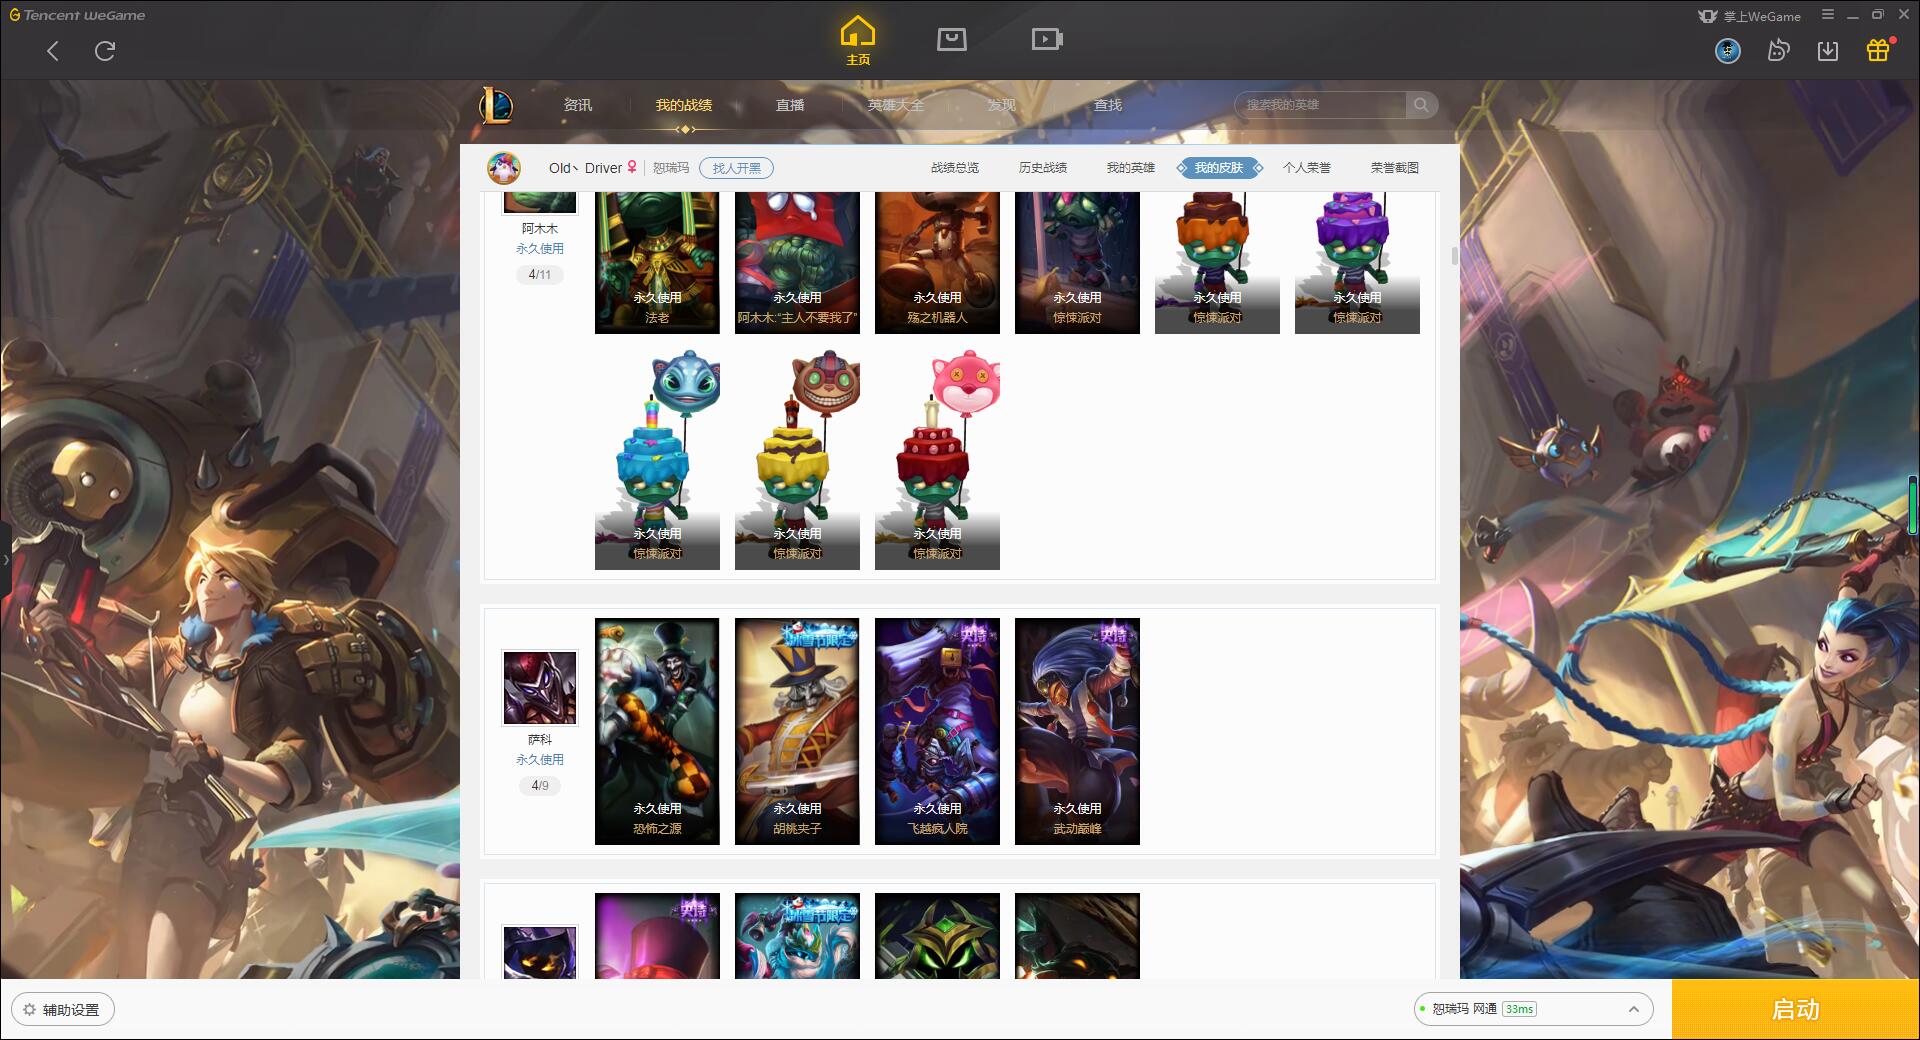
Task: Select 惊悚派对 chroma with orange cake
Action: [x=1217, y=263]
